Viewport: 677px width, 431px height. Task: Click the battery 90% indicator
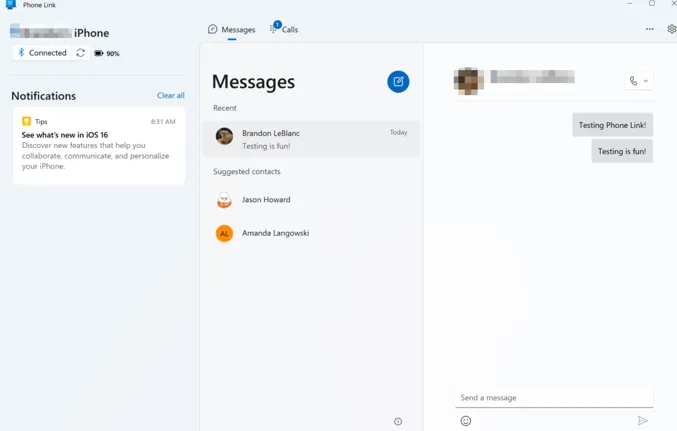point(107,53)
